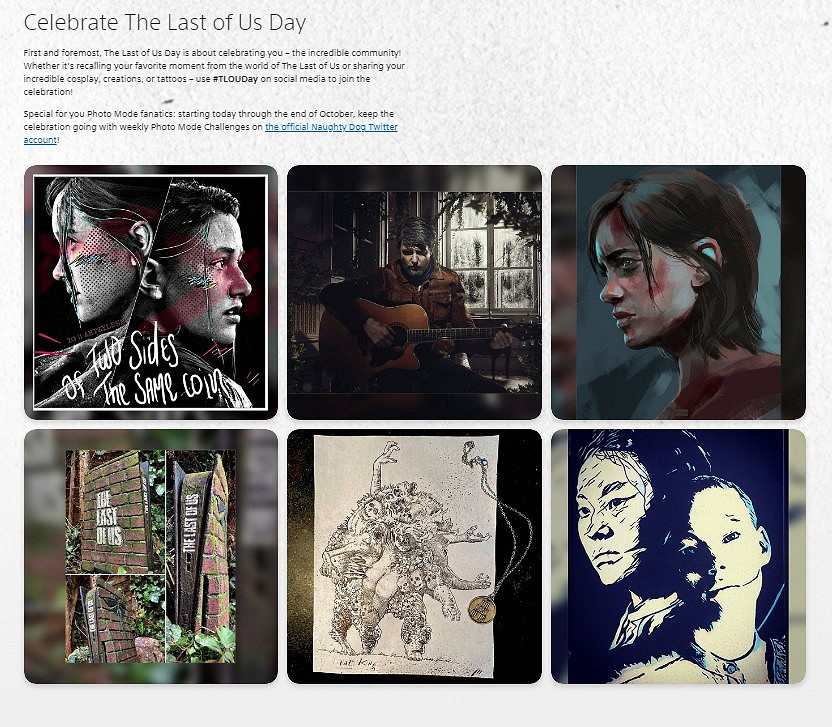Select the bottom-left console photo in collage
This screenshot has width=832, height=727.
coord(115,619)
